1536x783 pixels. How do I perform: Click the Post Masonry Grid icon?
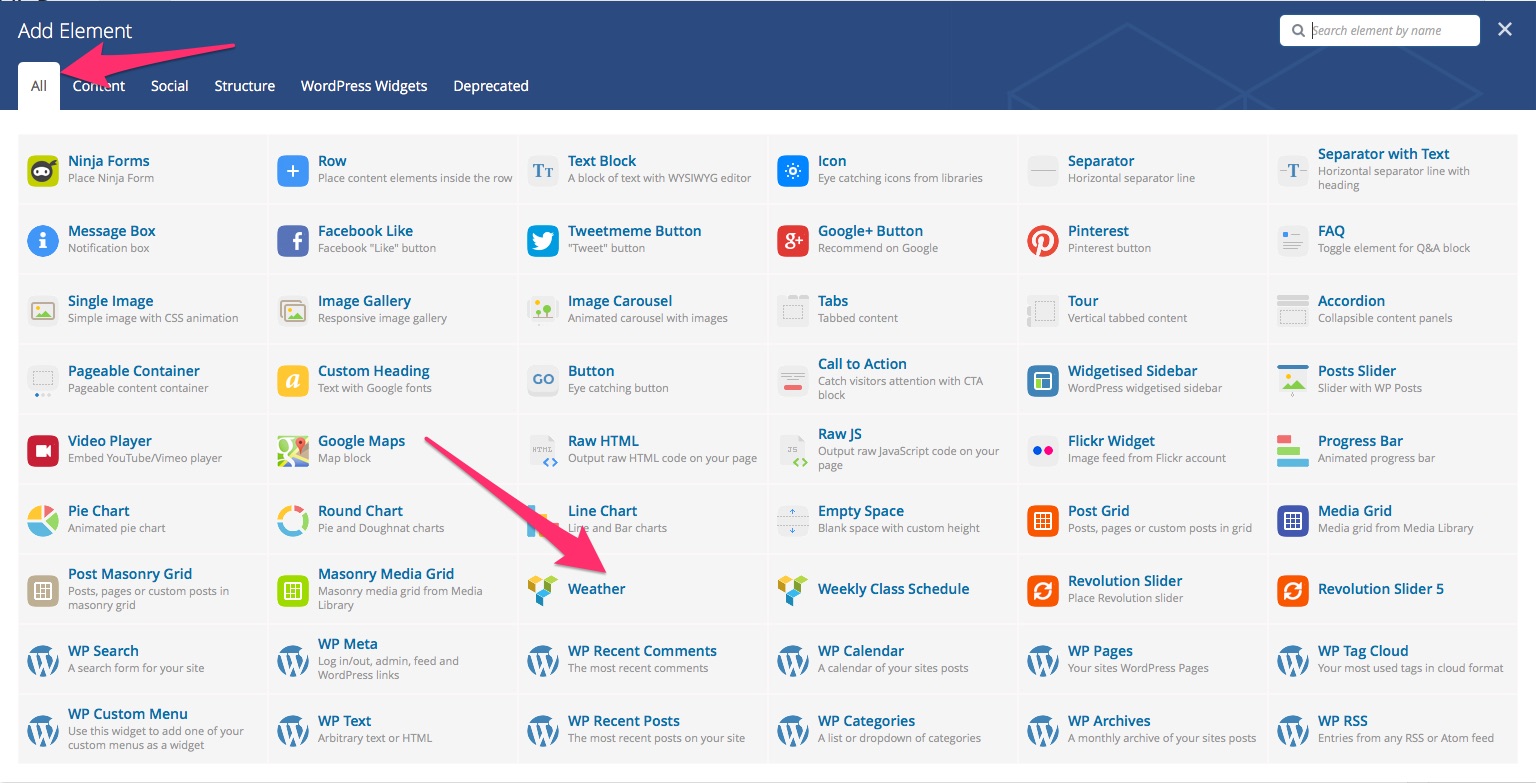click(x=43, y=591)
